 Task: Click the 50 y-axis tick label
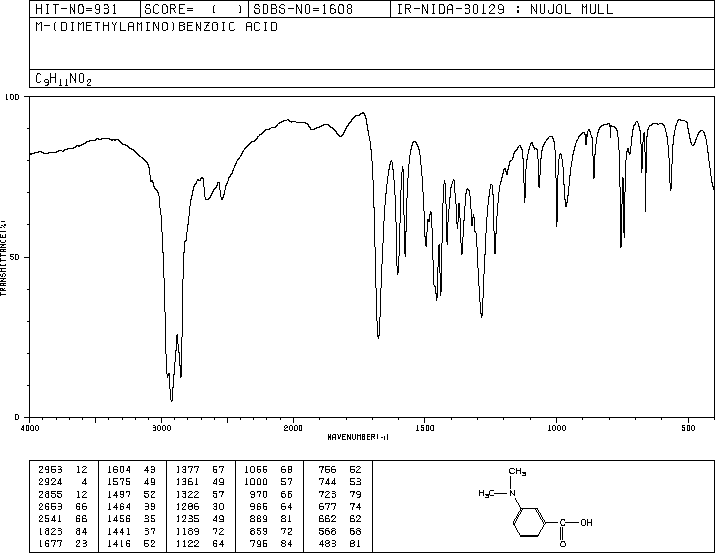pos(15,257)
